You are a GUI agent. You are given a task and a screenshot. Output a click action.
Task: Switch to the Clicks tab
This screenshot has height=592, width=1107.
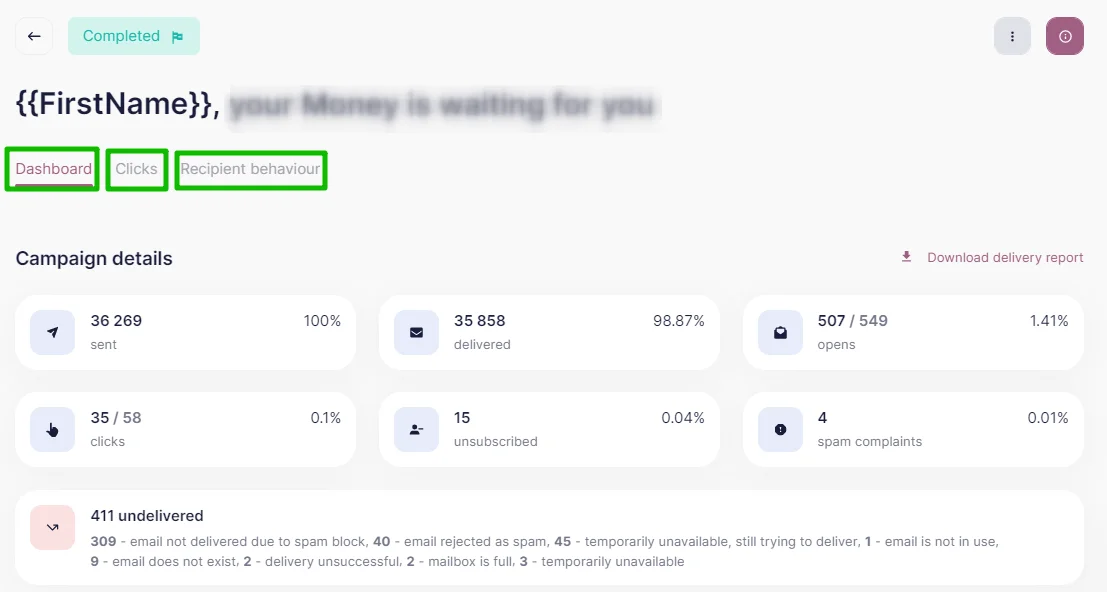pyautogui.click(x=136, y=169)
